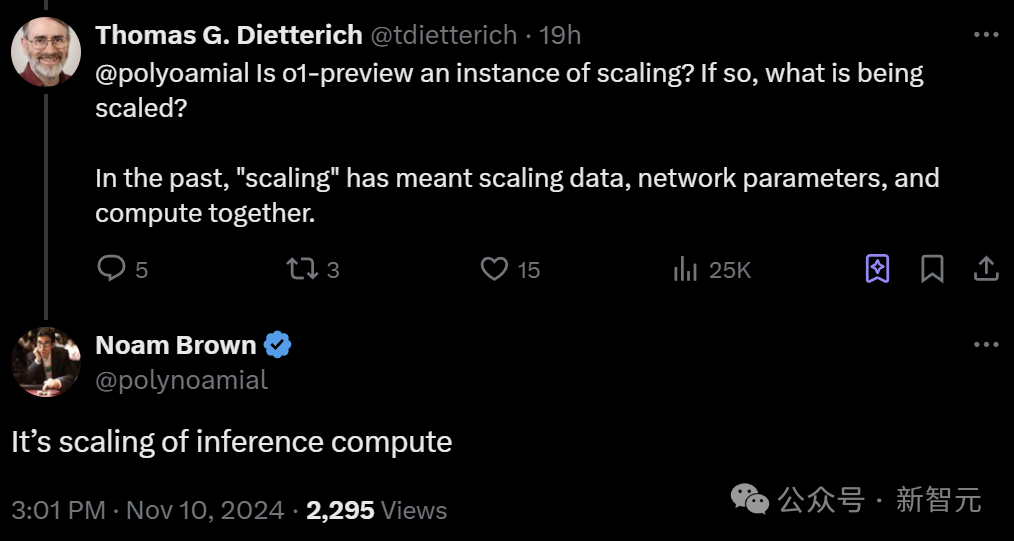
Task: Open Thomas G. Dietterich's profile picture
Action: (x=46, y=52)
